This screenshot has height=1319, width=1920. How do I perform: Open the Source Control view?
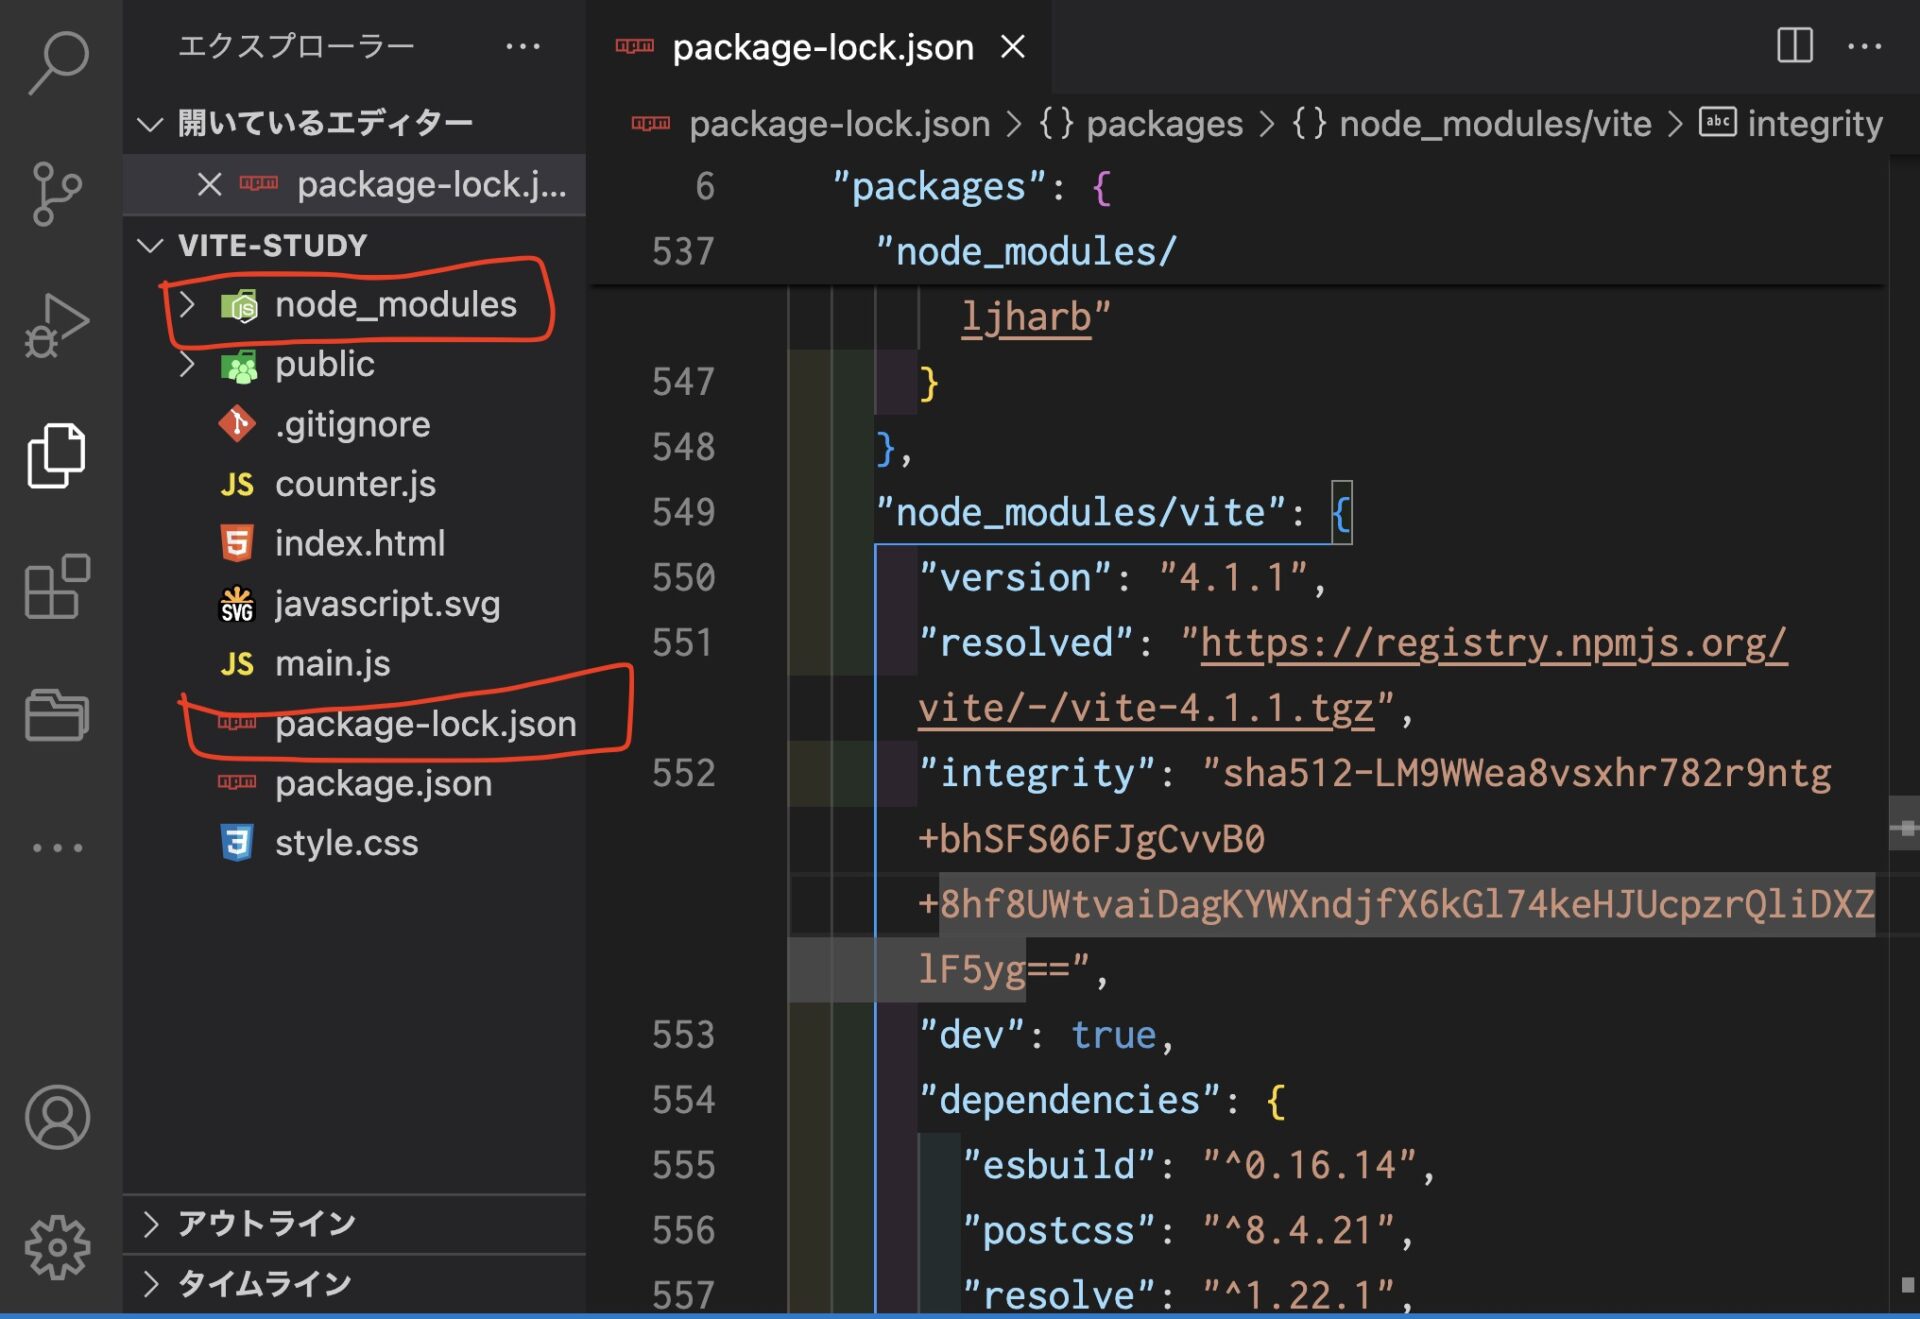pos(55,192)
